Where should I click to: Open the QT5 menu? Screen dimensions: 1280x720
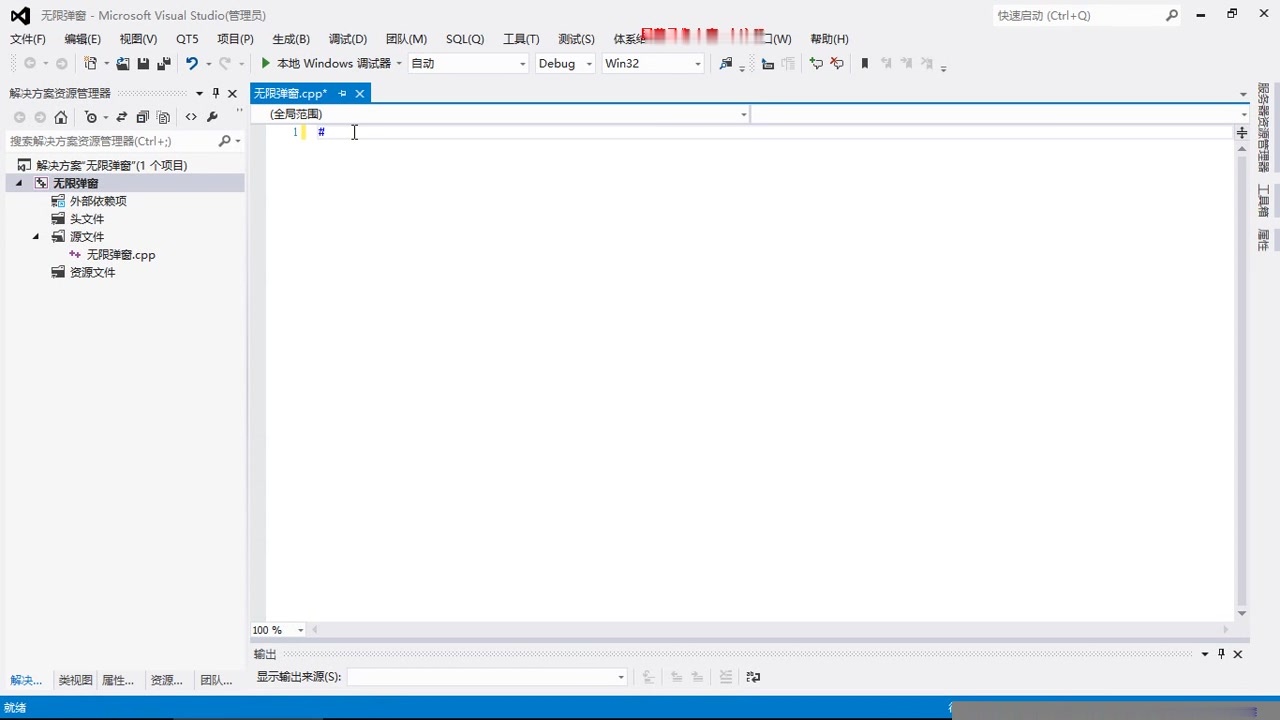click(187, 38)
